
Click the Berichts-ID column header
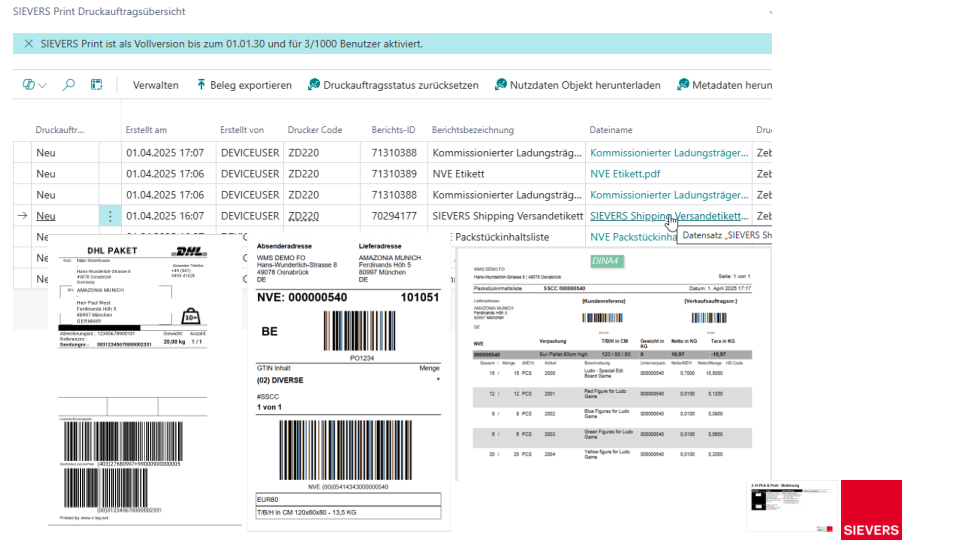393,130
